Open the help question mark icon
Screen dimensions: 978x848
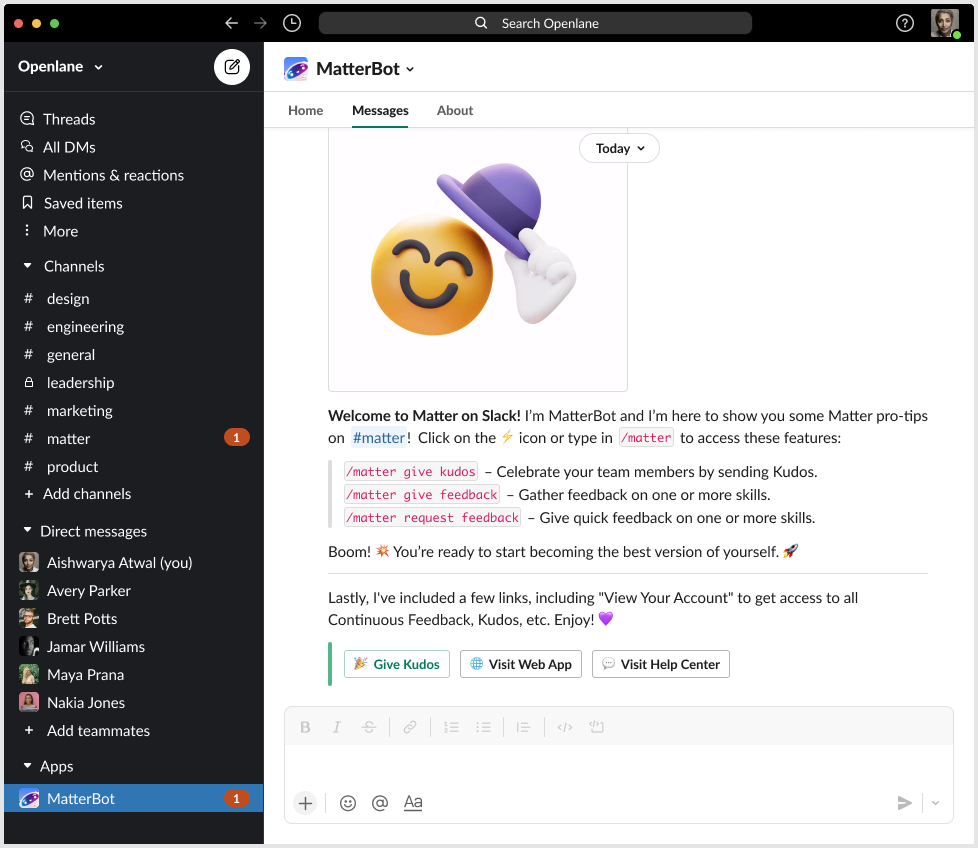[x=904, y=23]
